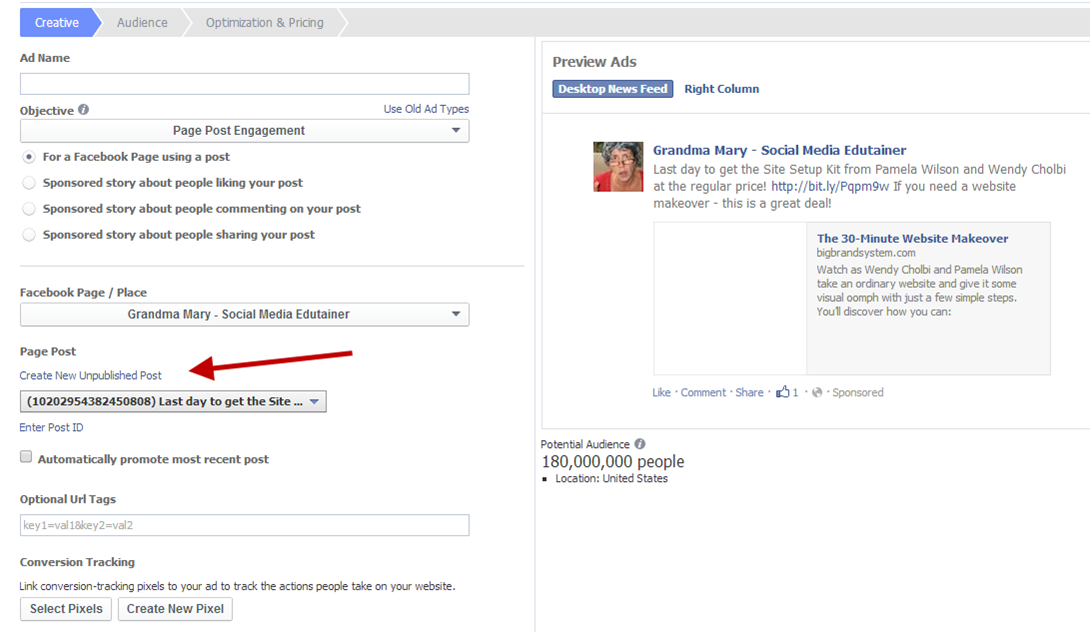Image resolution: width=1090 pixels, height=632 pixels.
Task: Open the bit.ly link in ad text
Action: tap(830, 186)
